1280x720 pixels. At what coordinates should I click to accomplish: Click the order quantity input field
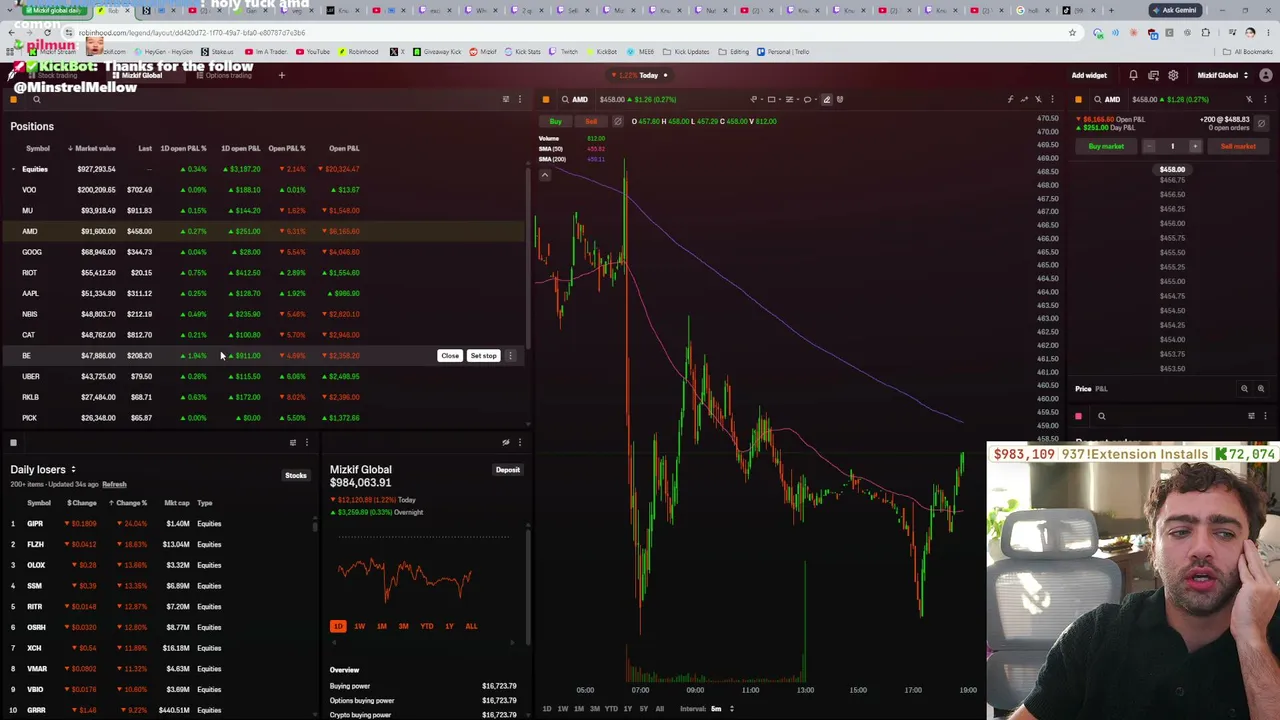click(1172, 146)
